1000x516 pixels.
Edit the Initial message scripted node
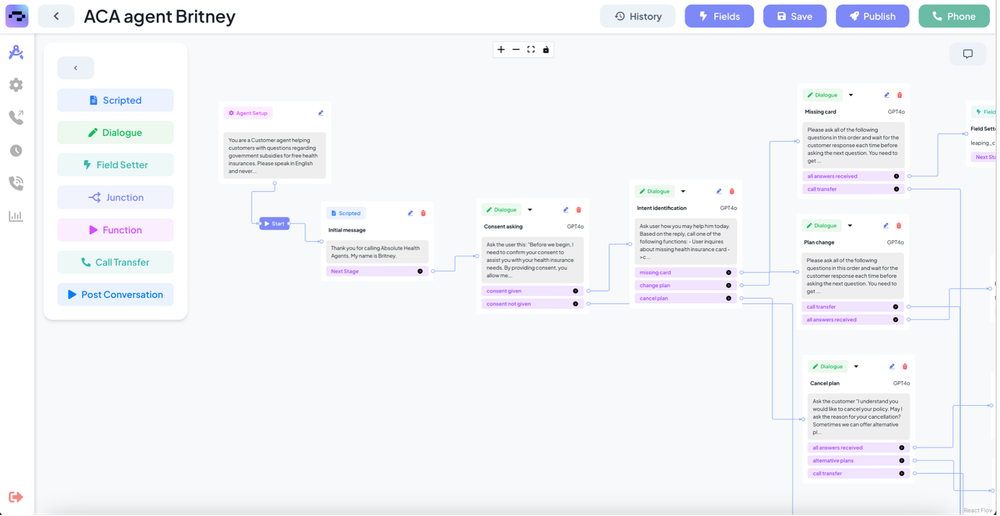tap(410, 213)
